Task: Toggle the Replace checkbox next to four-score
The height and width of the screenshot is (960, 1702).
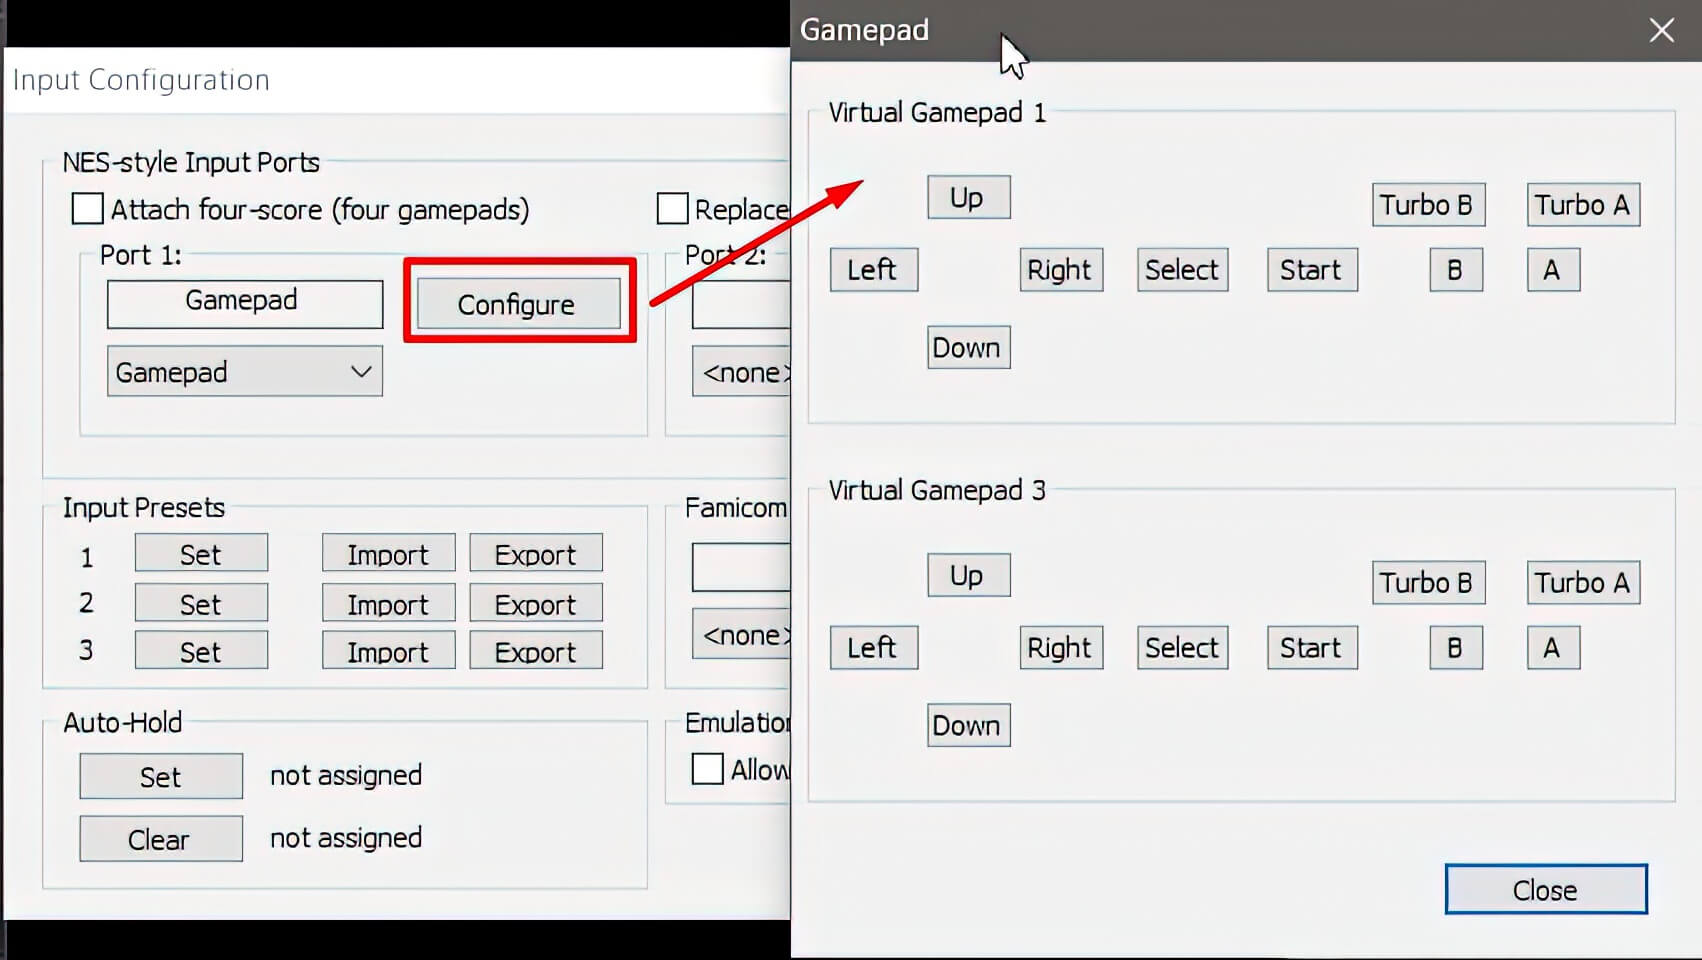Action: tap(672, 209)
